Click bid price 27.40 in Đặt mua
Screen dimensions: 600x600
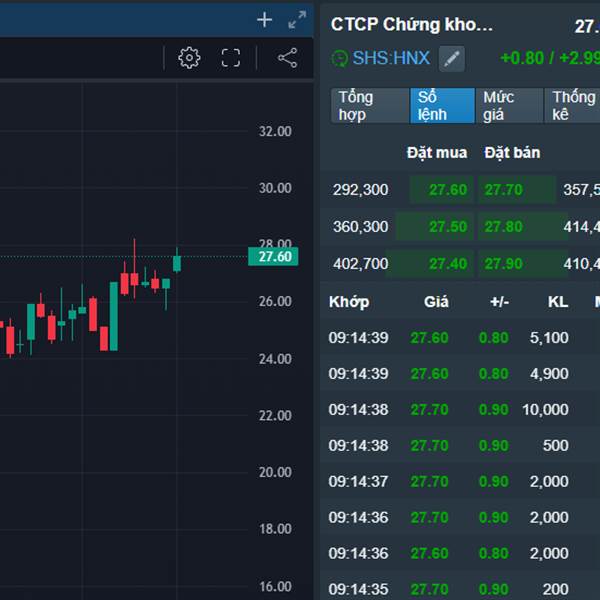(x=448, y=264)
